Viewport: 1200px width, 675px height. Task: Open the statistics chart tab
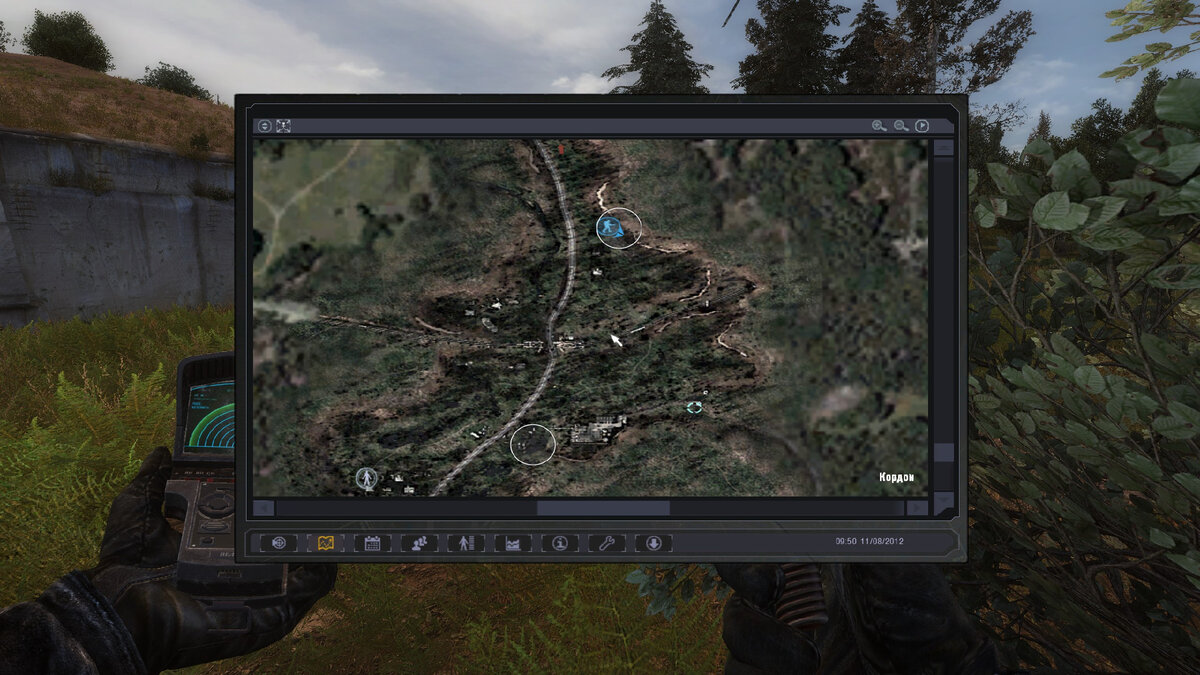513,543
